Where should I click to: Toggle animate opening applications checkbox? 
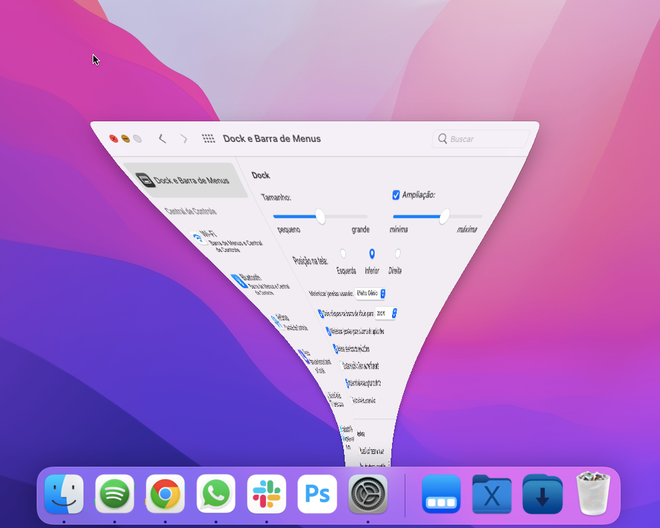tap(335, 349)
